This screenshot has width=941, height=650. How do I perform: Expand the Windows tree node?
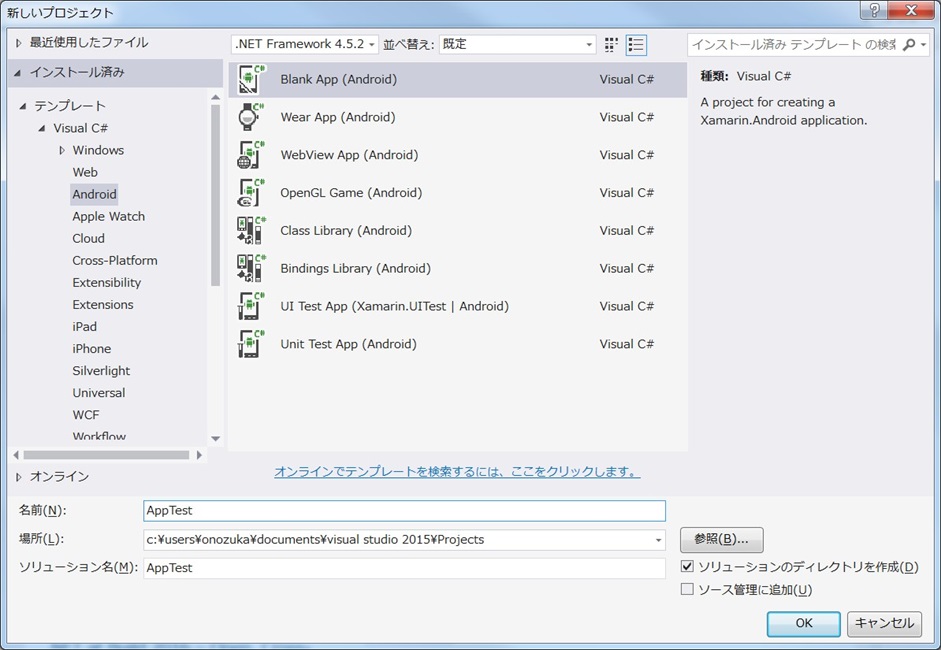[x=62, y=150]
